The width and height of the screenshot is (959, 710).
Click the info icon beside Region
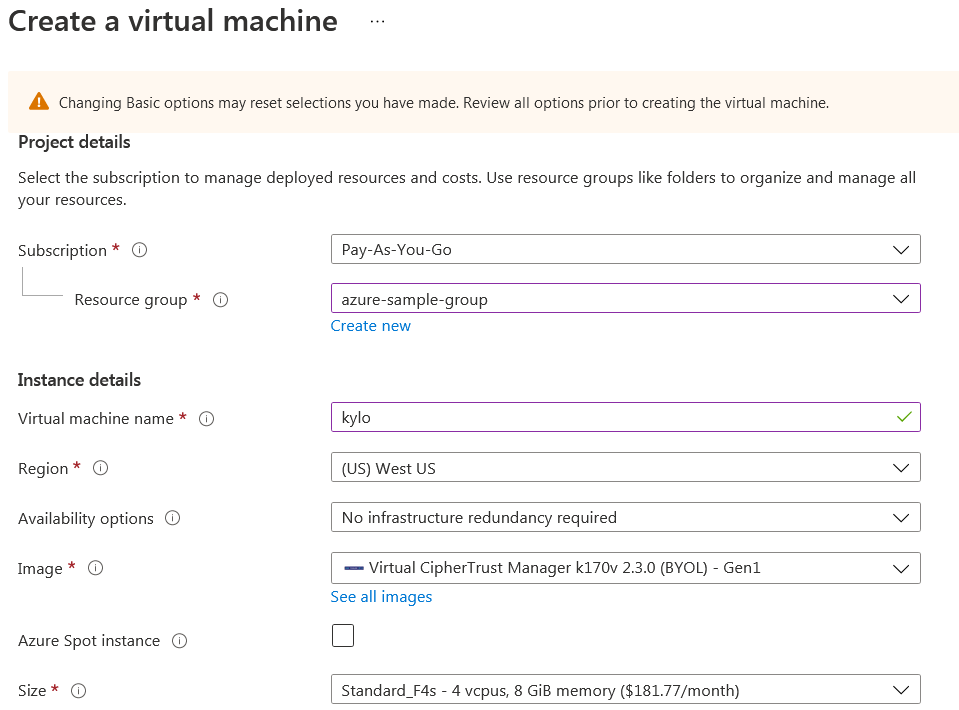click(101, 469)
